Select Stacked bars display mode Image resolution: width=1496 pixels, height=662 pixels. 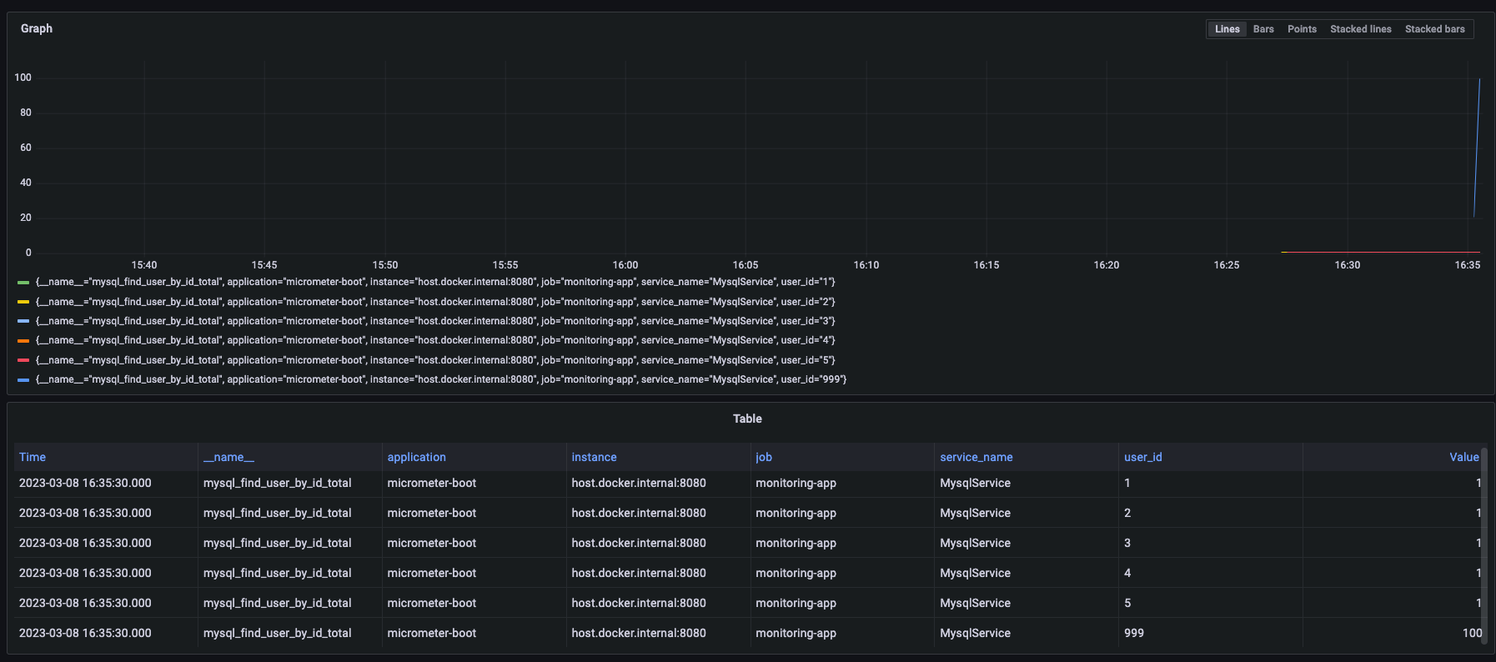click(1434, 29)
